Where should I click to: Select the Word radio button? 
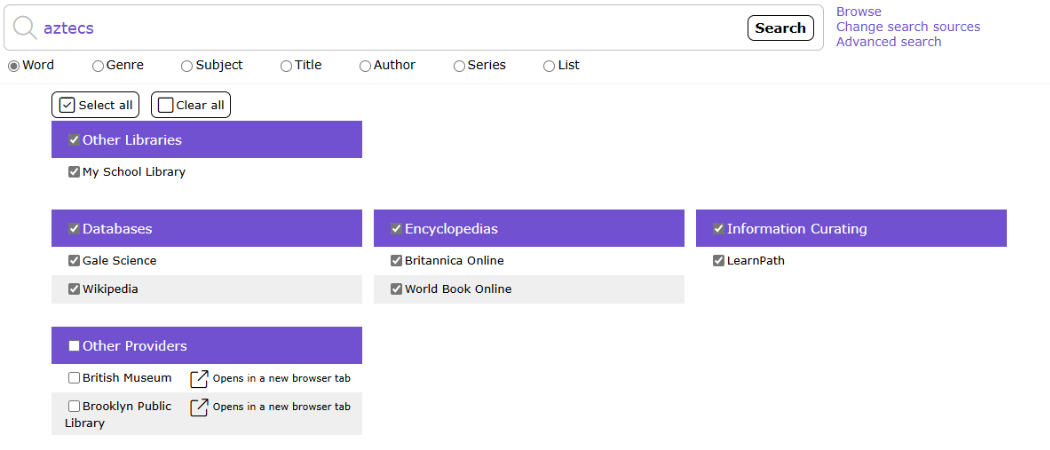coord(13,66)
